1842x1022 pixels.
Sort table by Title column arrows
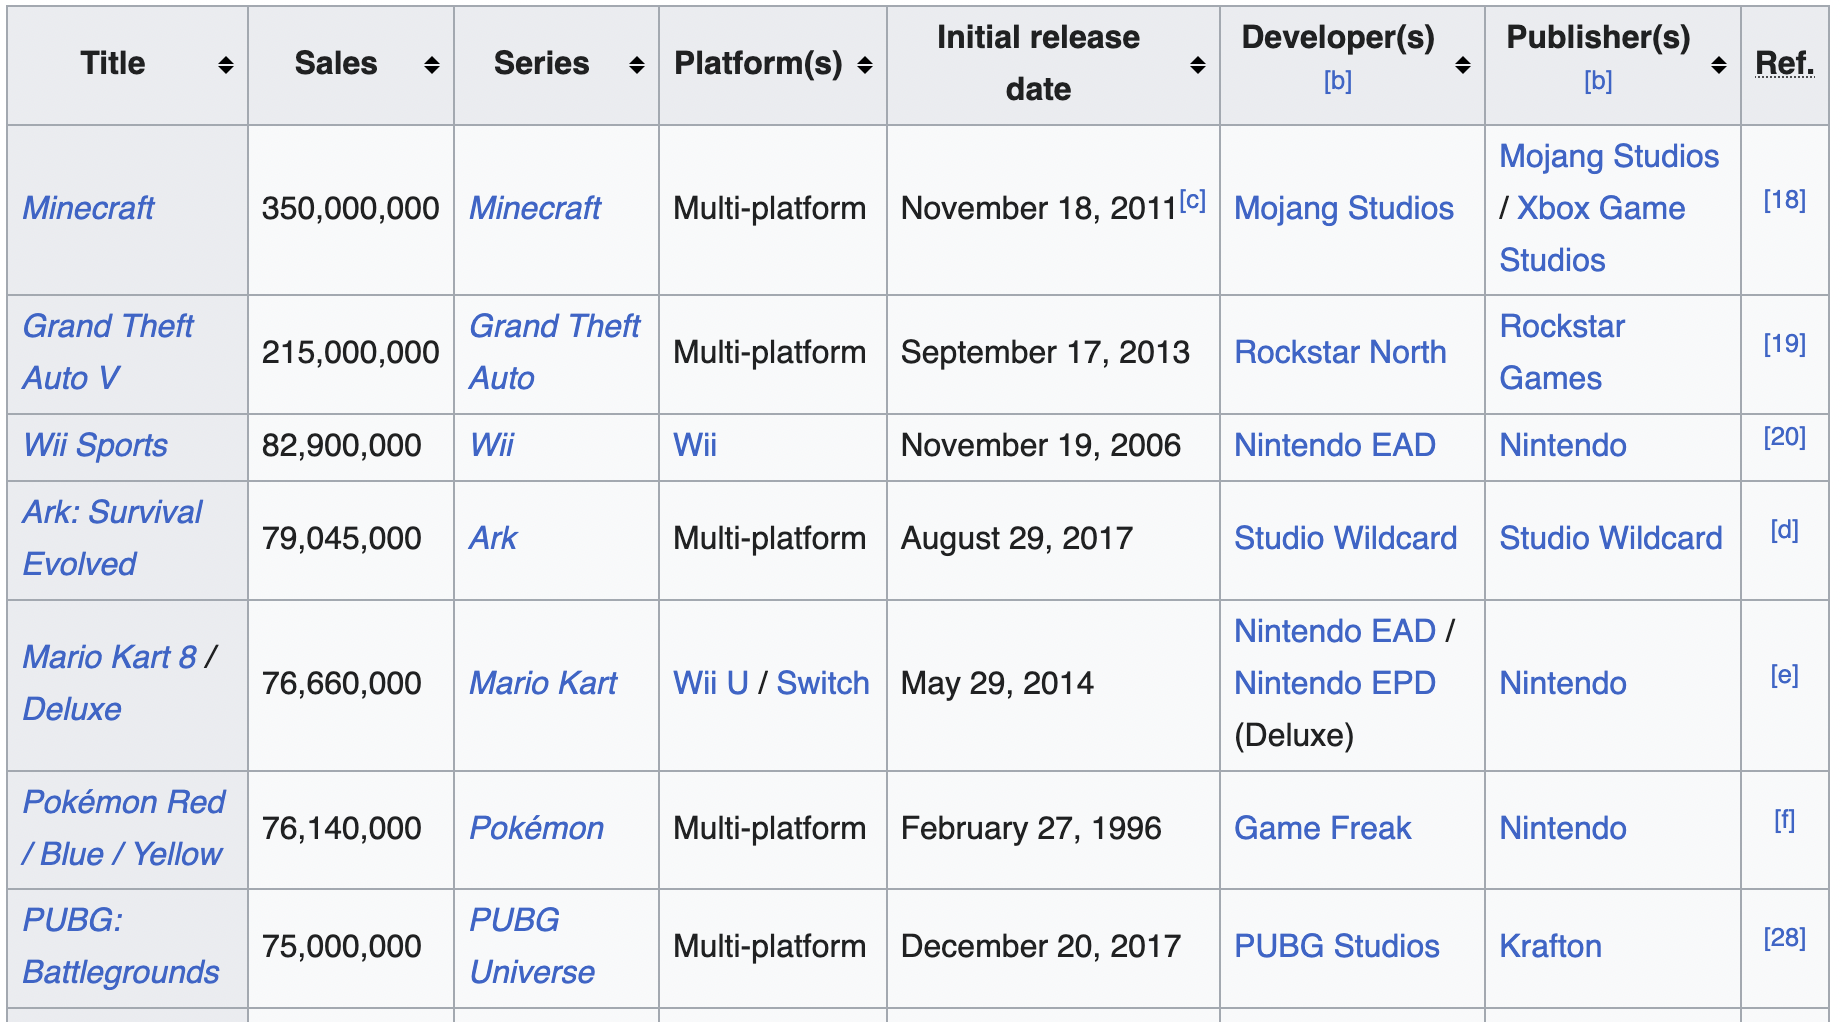tap(226, 65)
